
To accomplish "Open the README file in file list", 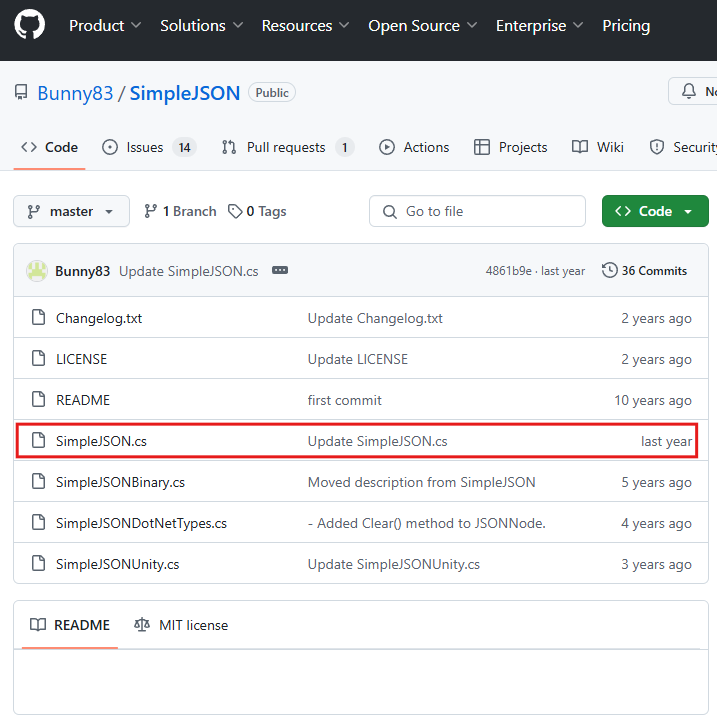I will point(83,400).
